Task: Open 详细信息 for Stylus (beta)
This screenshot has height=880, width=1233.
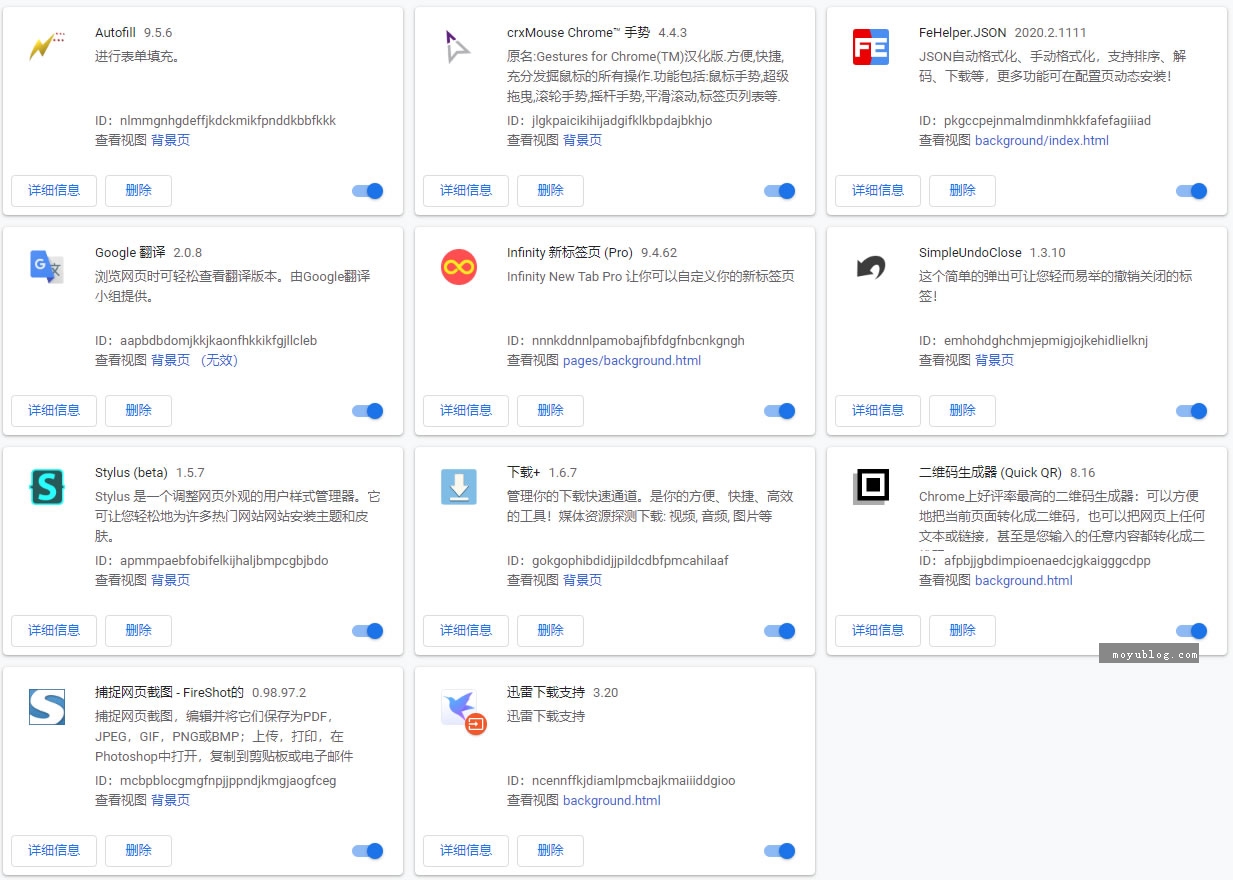Action: coord(54,630)
